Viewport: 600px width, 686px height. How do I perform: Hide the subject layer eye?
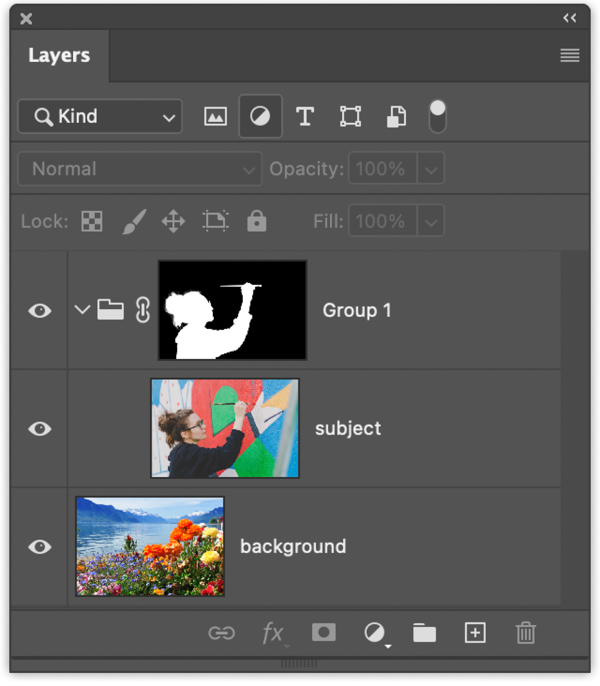click(x=40, y=429)
